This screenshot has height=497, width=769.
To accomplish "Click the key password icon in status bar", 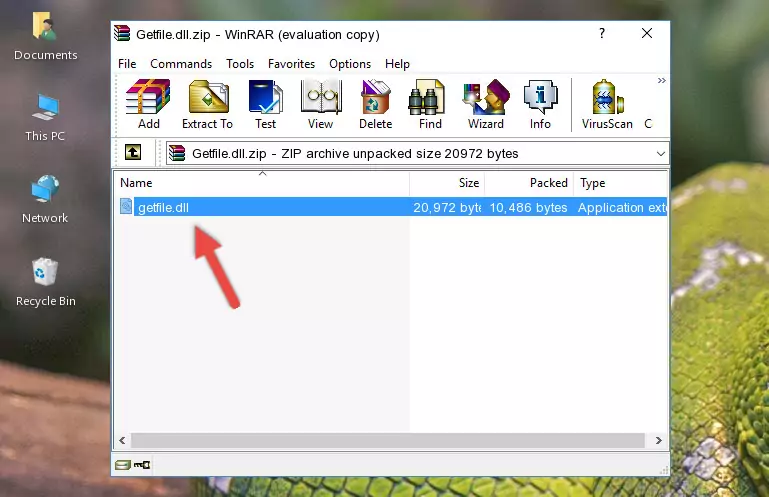I will [142, 465].
